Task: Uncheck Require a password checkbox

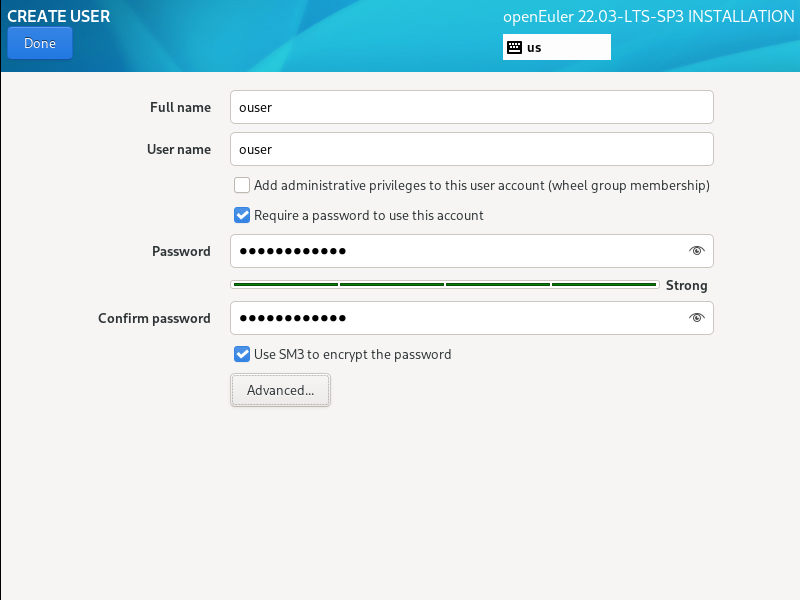Action: (x=242, y=215)
